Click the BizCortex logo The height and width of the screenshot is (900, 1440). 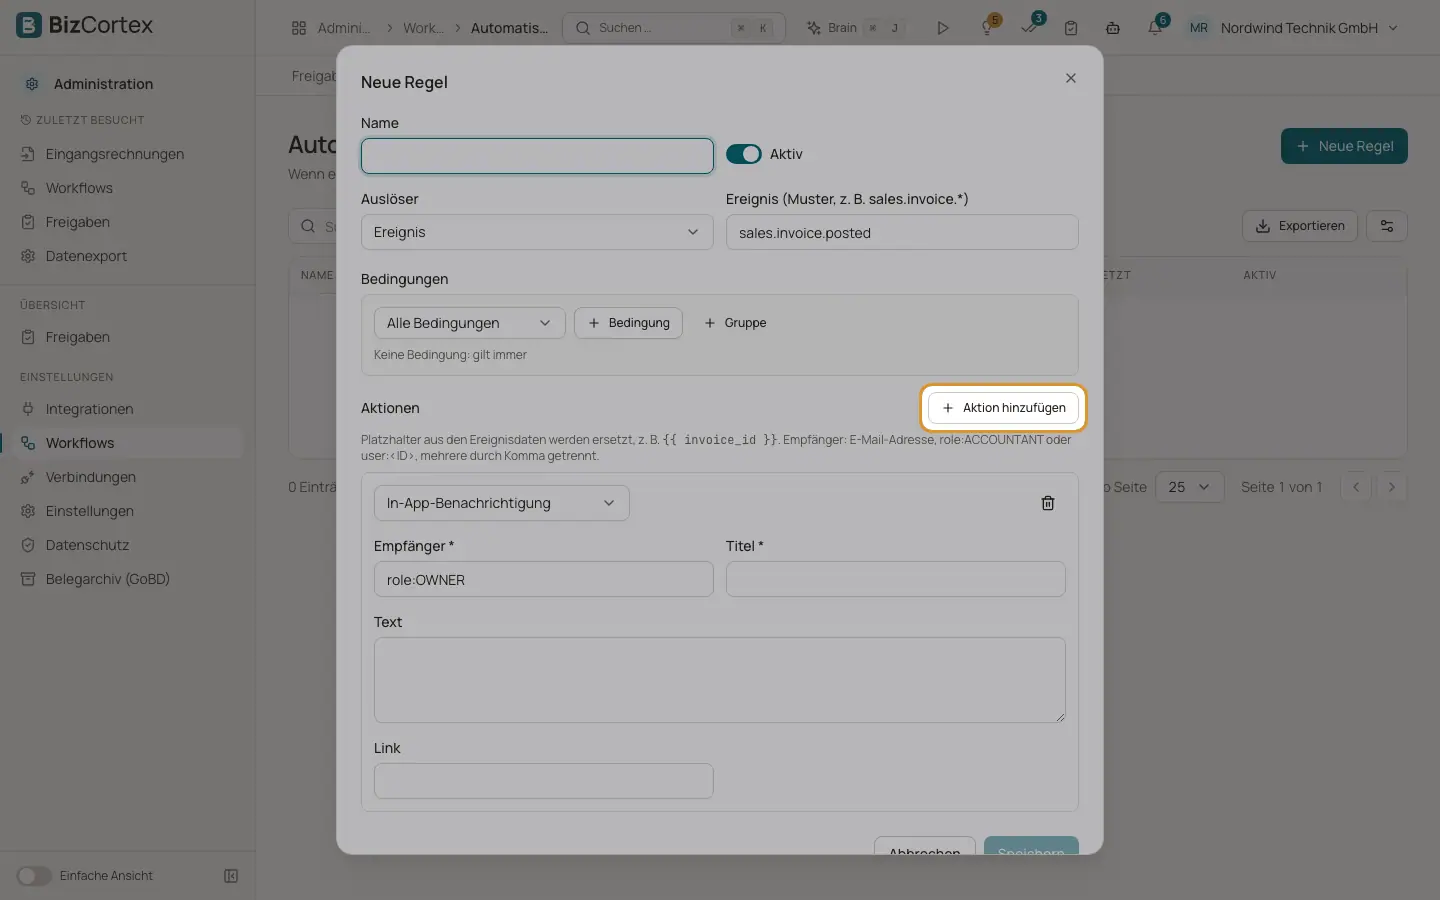[x=85, y=25]
